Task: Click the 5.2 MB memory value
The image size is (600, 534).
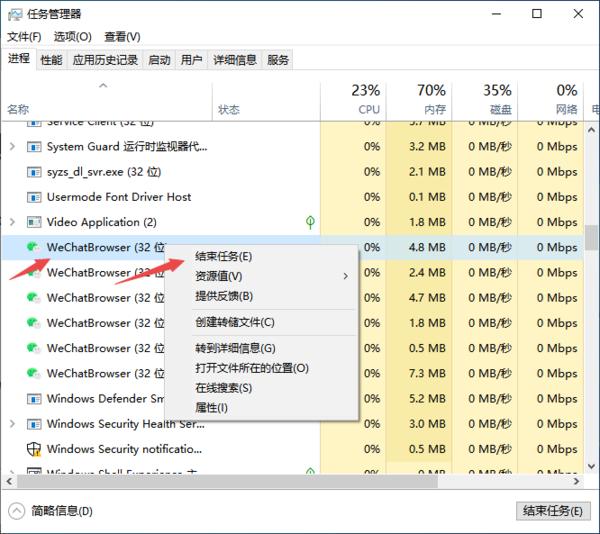Action: [x=427, y=399]
